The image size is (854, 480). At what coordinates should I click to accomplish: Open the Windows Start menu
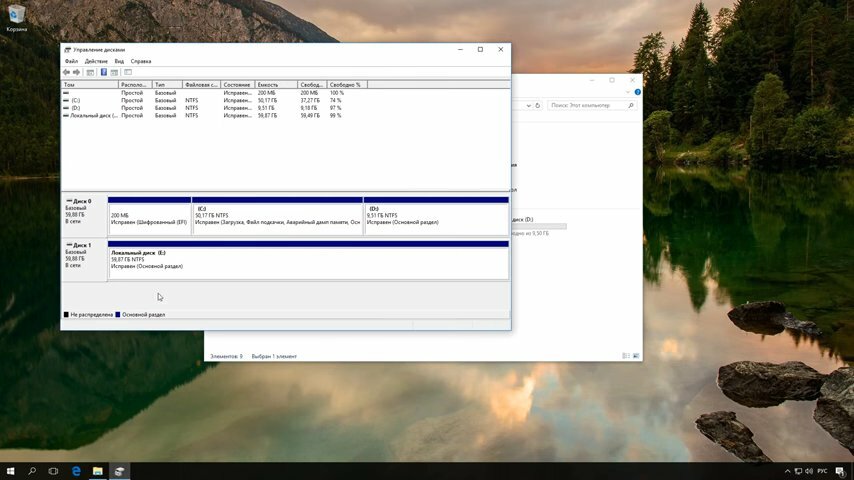[10, 471]
